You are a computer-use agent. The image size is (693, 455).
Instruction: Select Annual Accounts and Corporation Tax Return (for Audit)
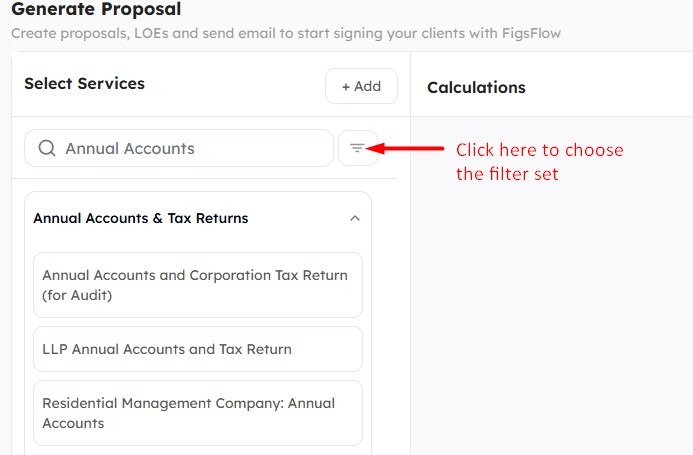coord(198,285)
